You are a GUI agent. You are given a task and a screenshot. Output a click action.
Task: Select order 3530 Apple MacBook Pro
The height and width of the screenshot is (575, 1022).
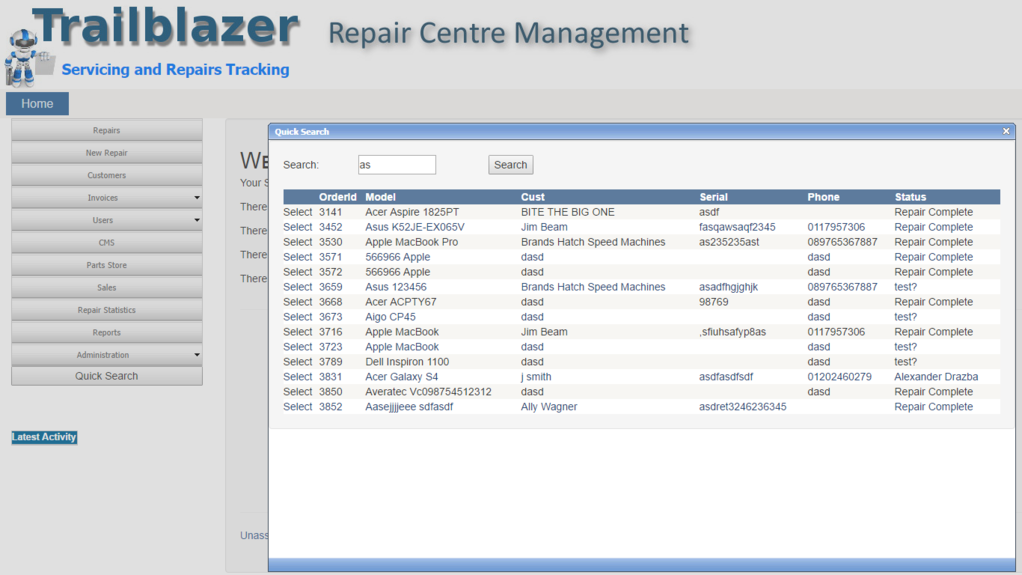coord(298,243)
